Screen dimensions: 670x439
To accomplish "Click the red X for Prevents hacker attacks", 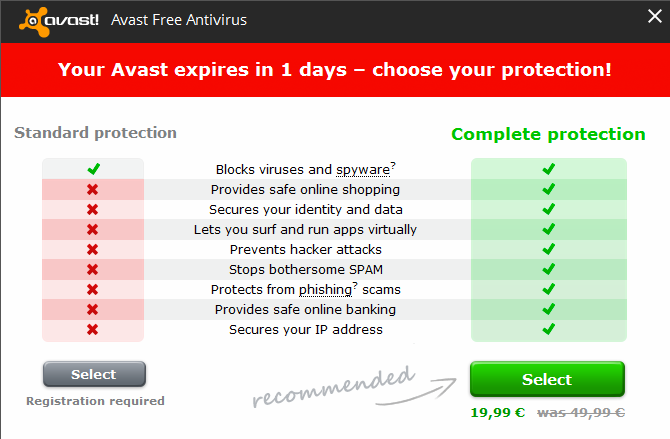I will (92, 249).
